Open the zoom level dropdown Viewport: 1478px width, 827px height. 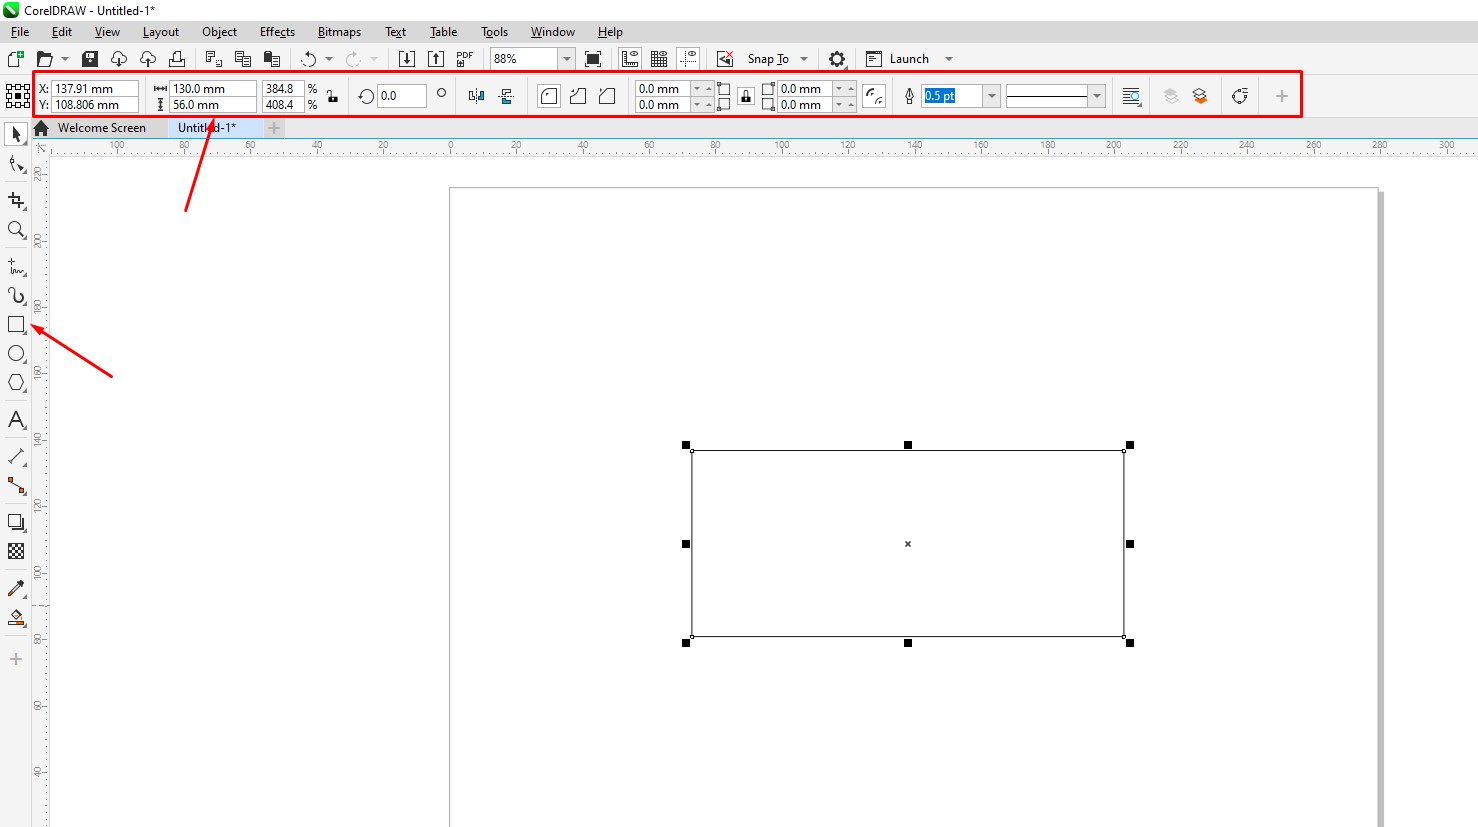point(566,59)
